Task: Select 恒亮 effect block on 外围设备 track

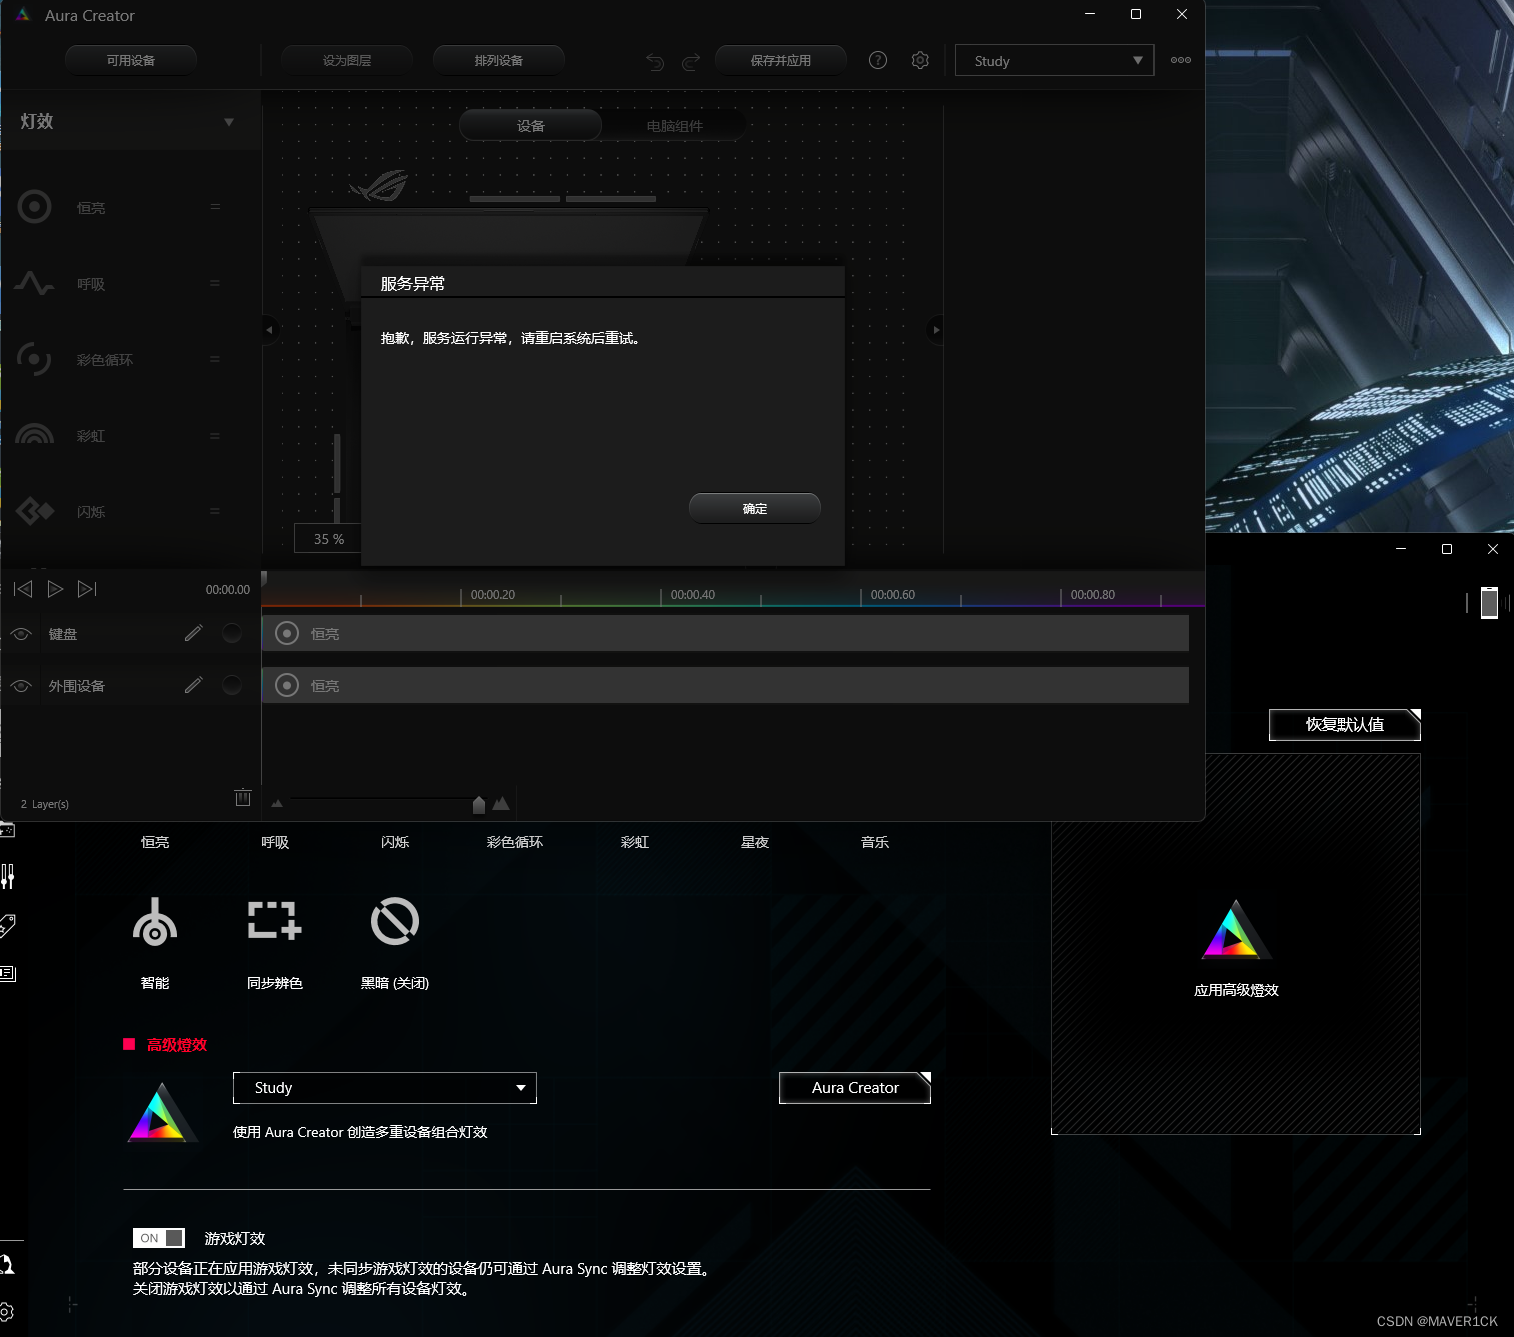Action: pos(725,685)
